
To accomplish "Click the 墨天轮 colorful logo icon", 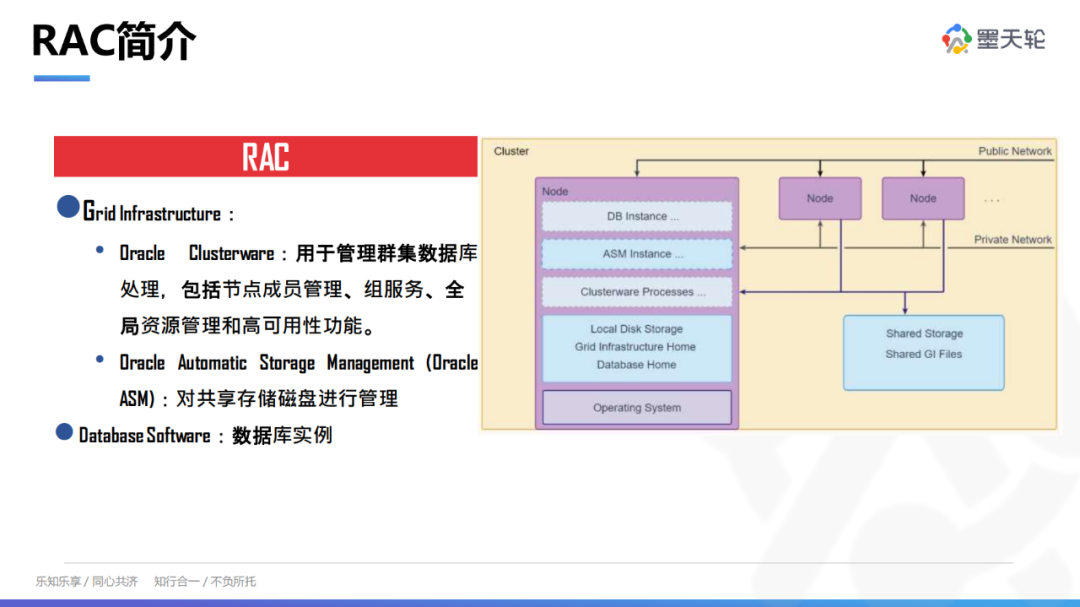I will (x=956, y=39).
